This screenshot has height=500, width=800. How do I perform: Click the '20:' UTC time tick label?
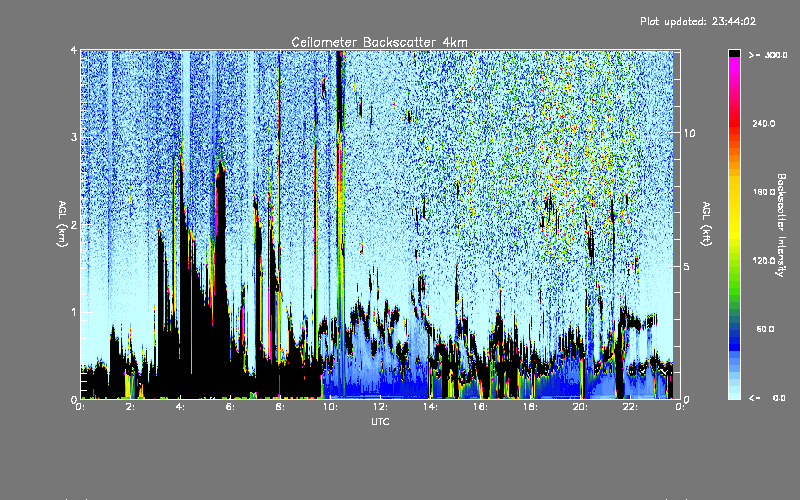580,407
